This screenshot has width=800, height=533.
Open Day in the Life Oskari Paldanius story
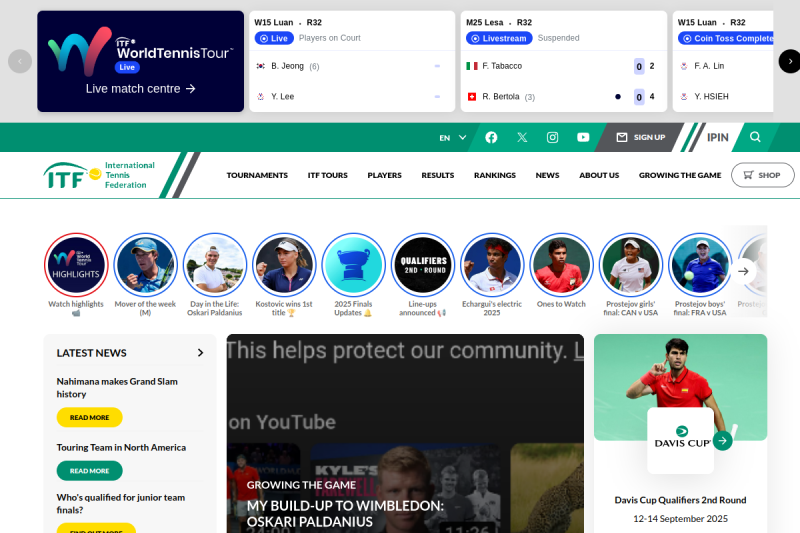(x=215, y=265)
